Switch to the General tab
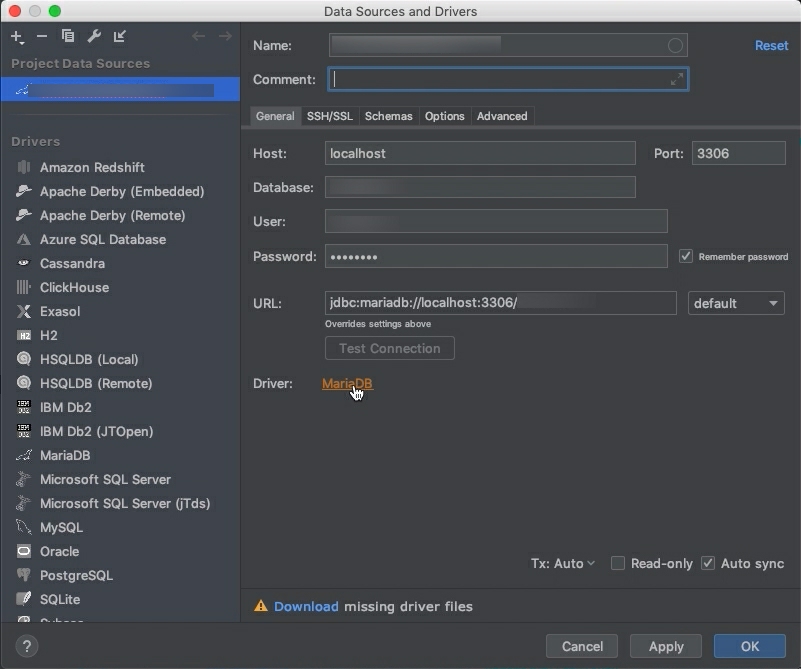Screen dimensions: 801x669 [275, 116]
